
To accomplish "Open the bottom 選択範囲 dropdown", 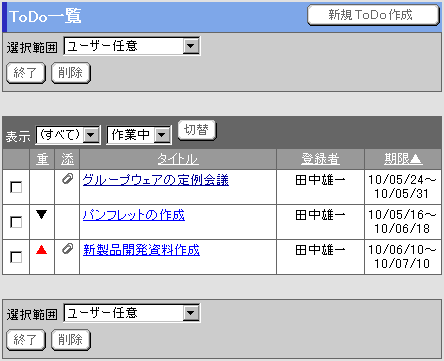I will click(132, 313).
